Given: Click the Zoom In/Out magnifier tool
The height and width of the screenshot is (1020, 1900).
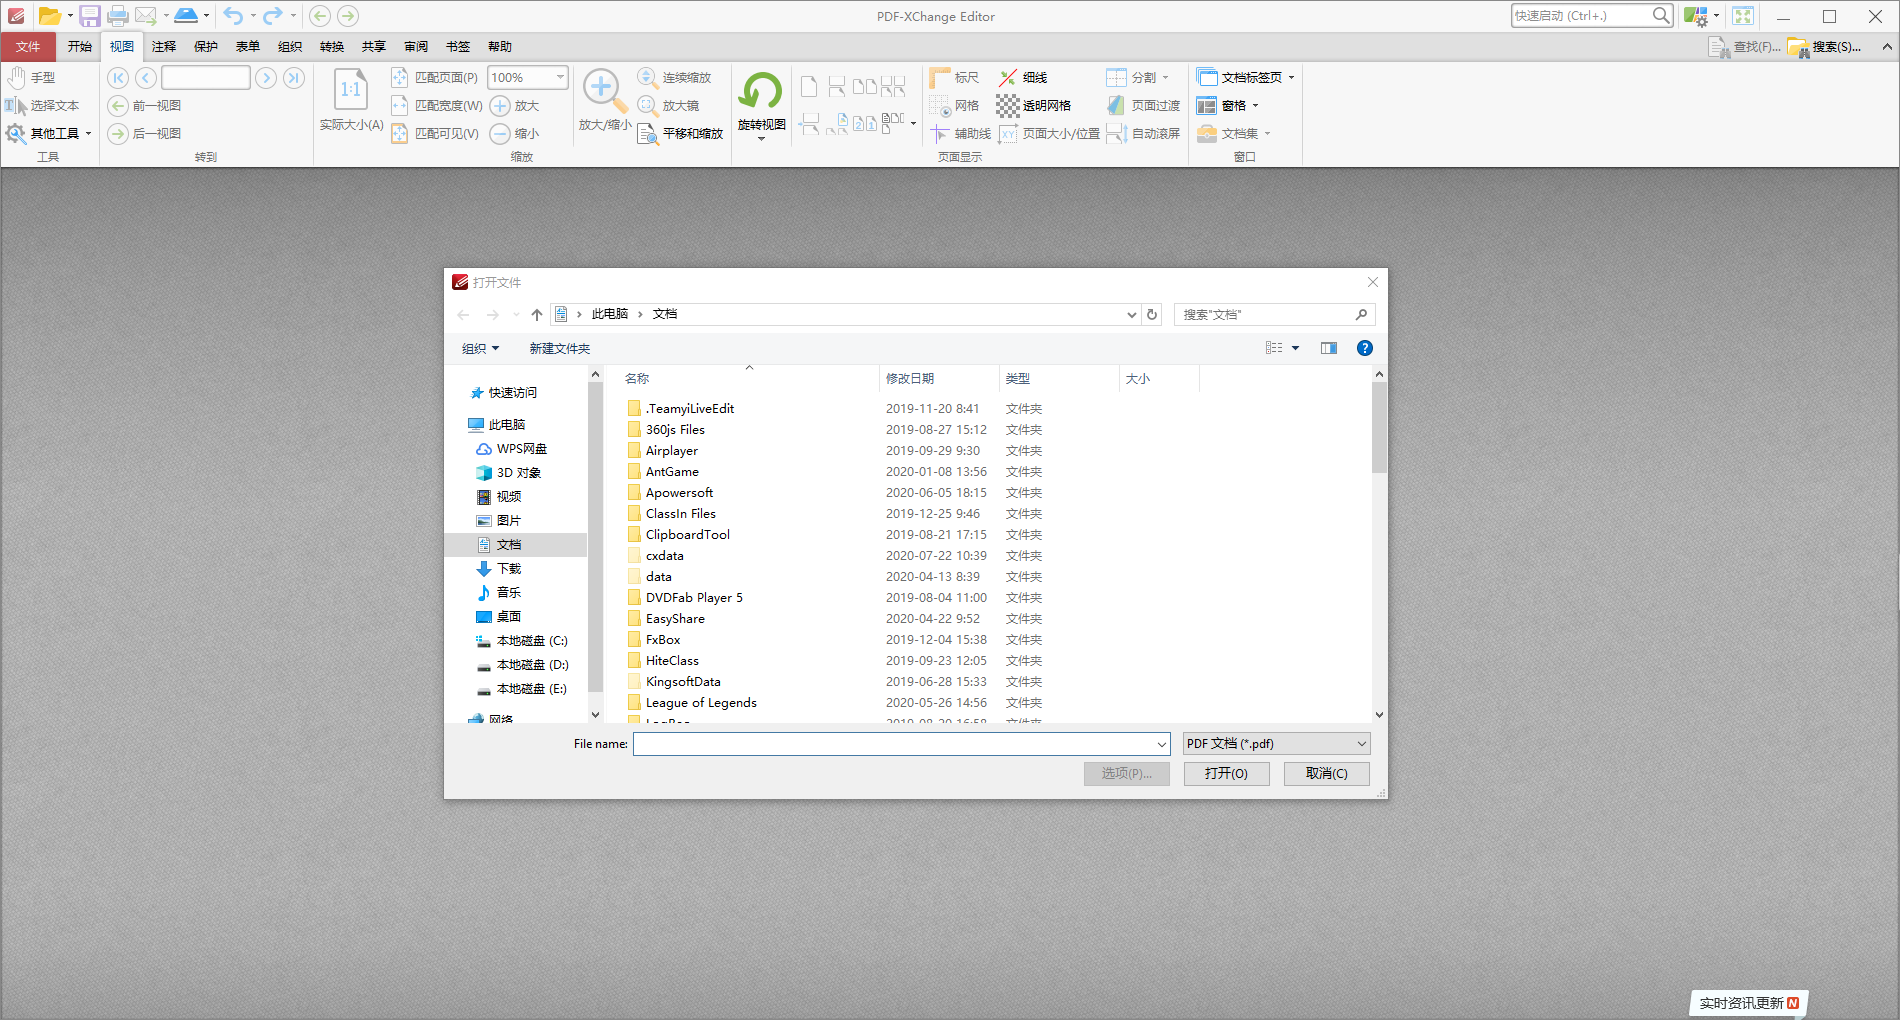Looking at the screenshot, I should (604, 93).
